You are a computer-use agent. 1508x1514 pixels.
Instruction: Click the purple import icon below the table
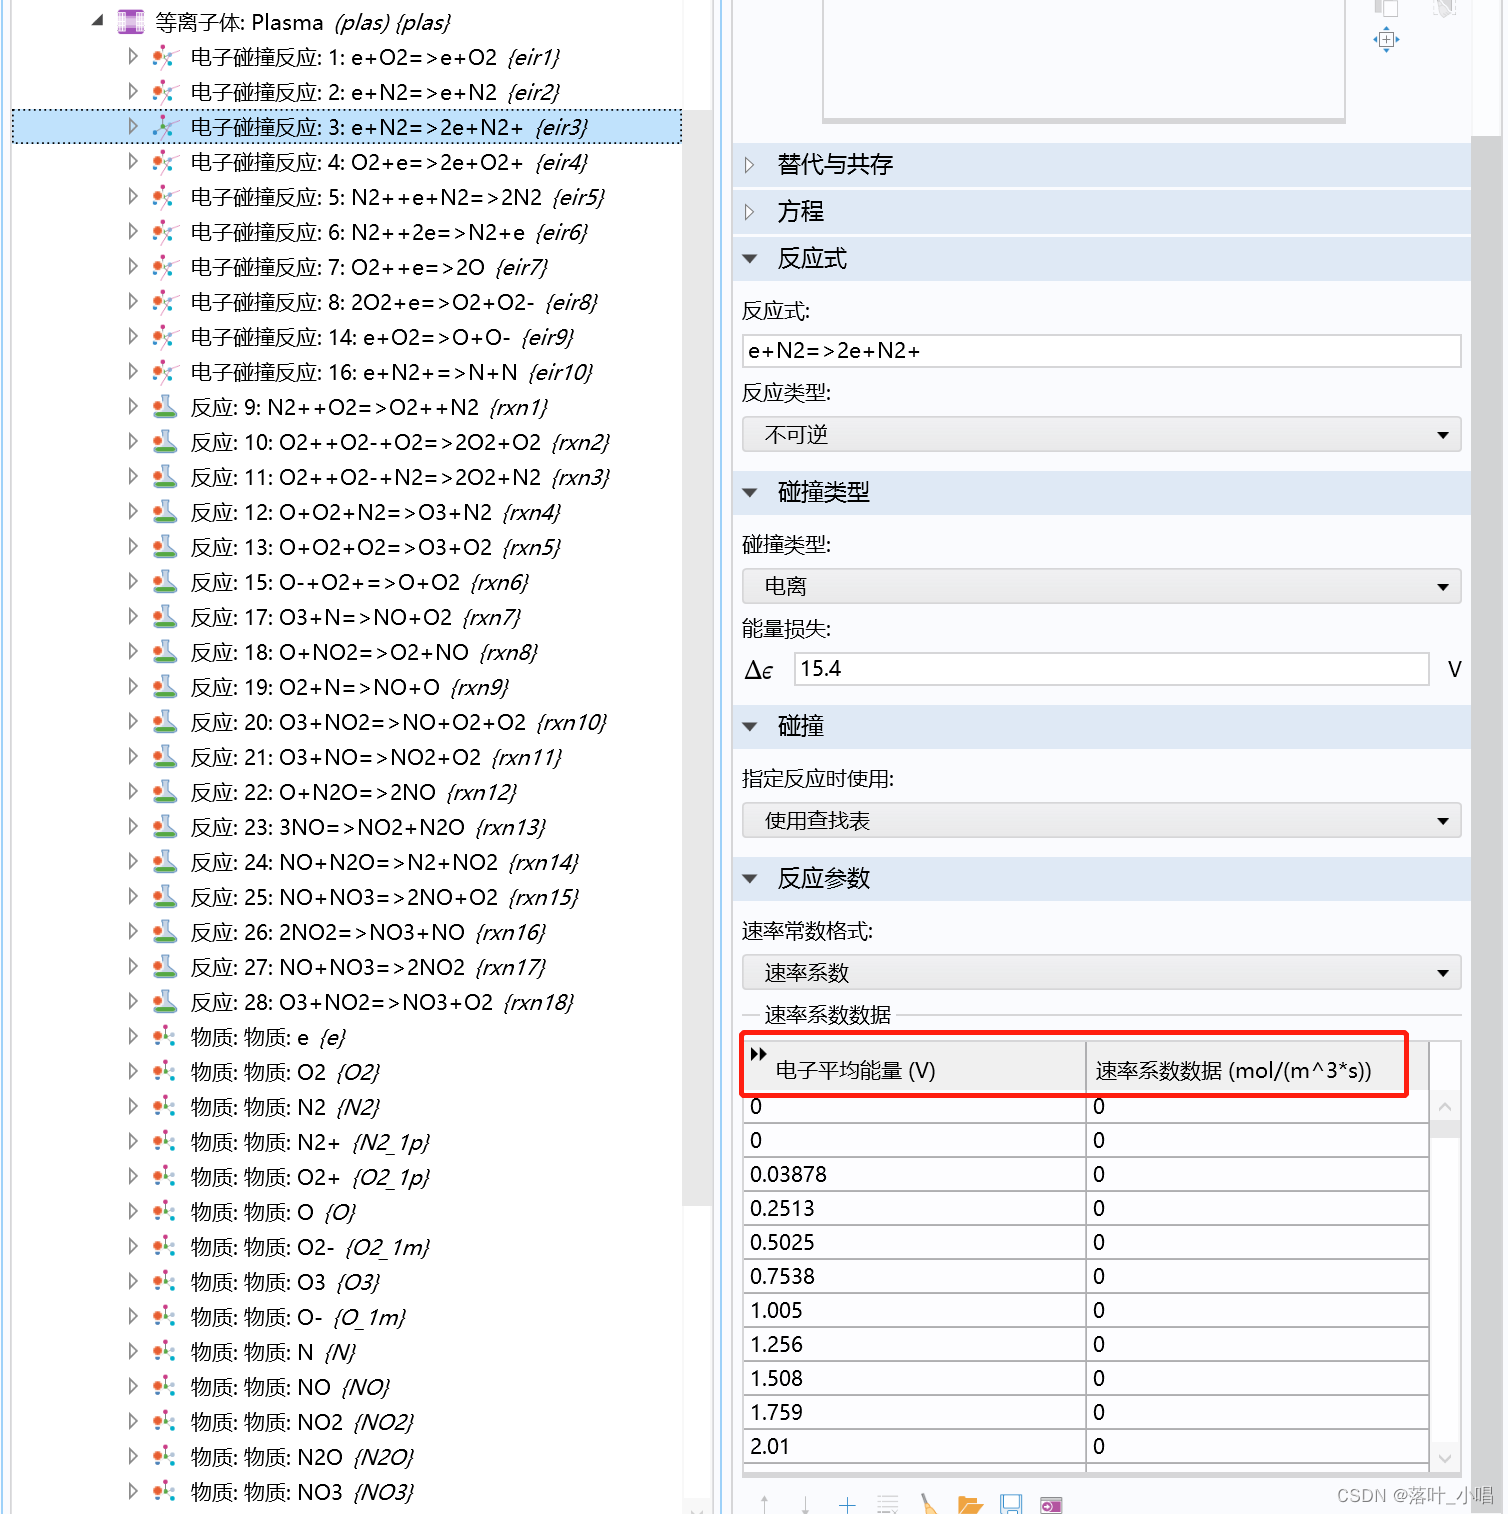tap(1051, 1504)
